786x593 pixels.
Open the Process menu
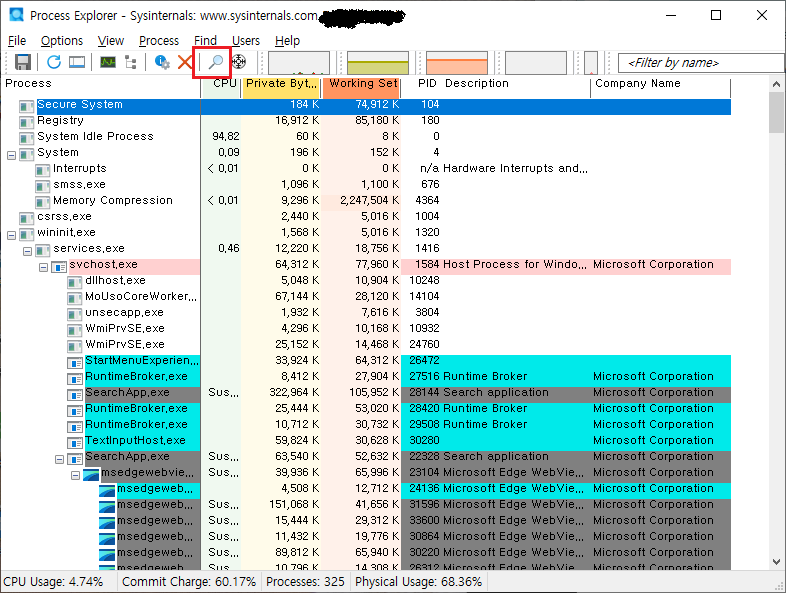[159, 41]
